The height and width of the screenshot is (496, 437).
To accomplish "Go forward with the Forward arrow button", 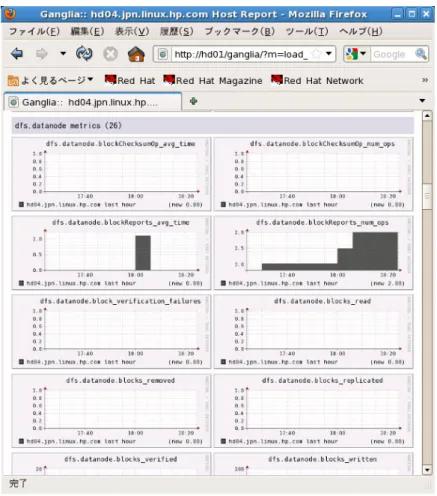I will pos(41,54).
